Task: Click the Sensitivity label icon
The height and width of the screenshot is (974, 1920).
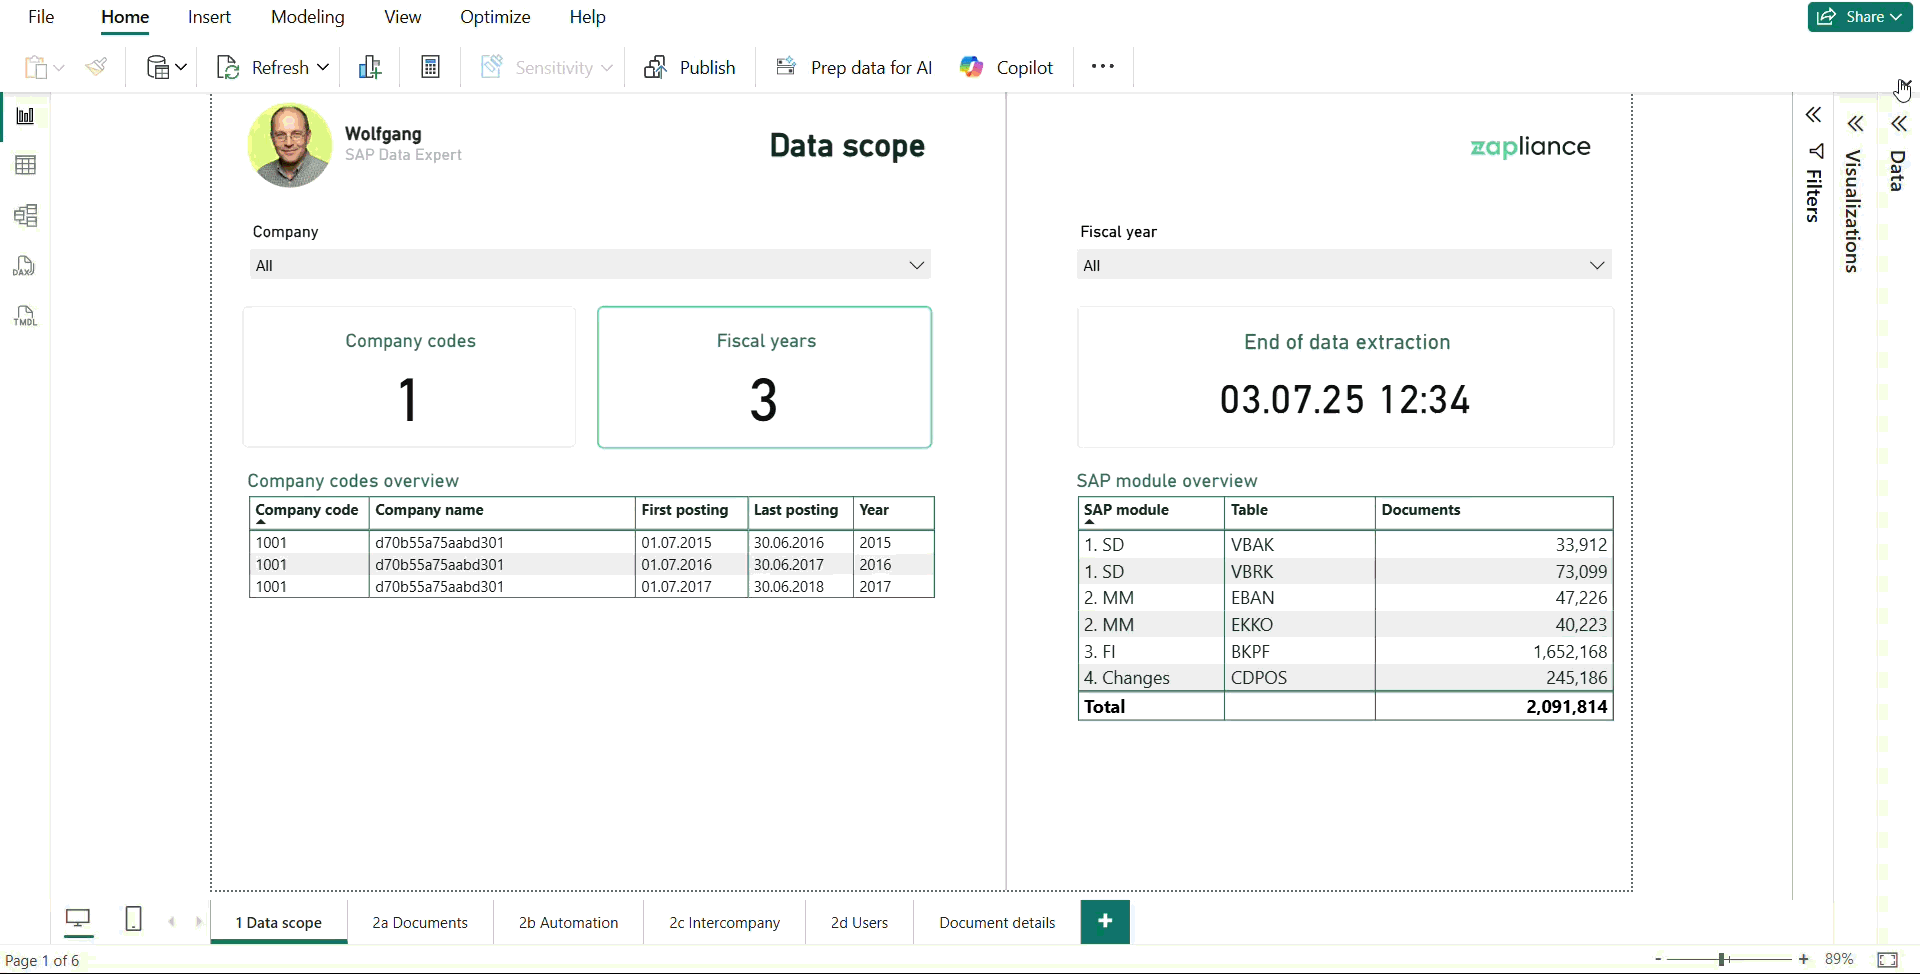Action: click(491, 67)
